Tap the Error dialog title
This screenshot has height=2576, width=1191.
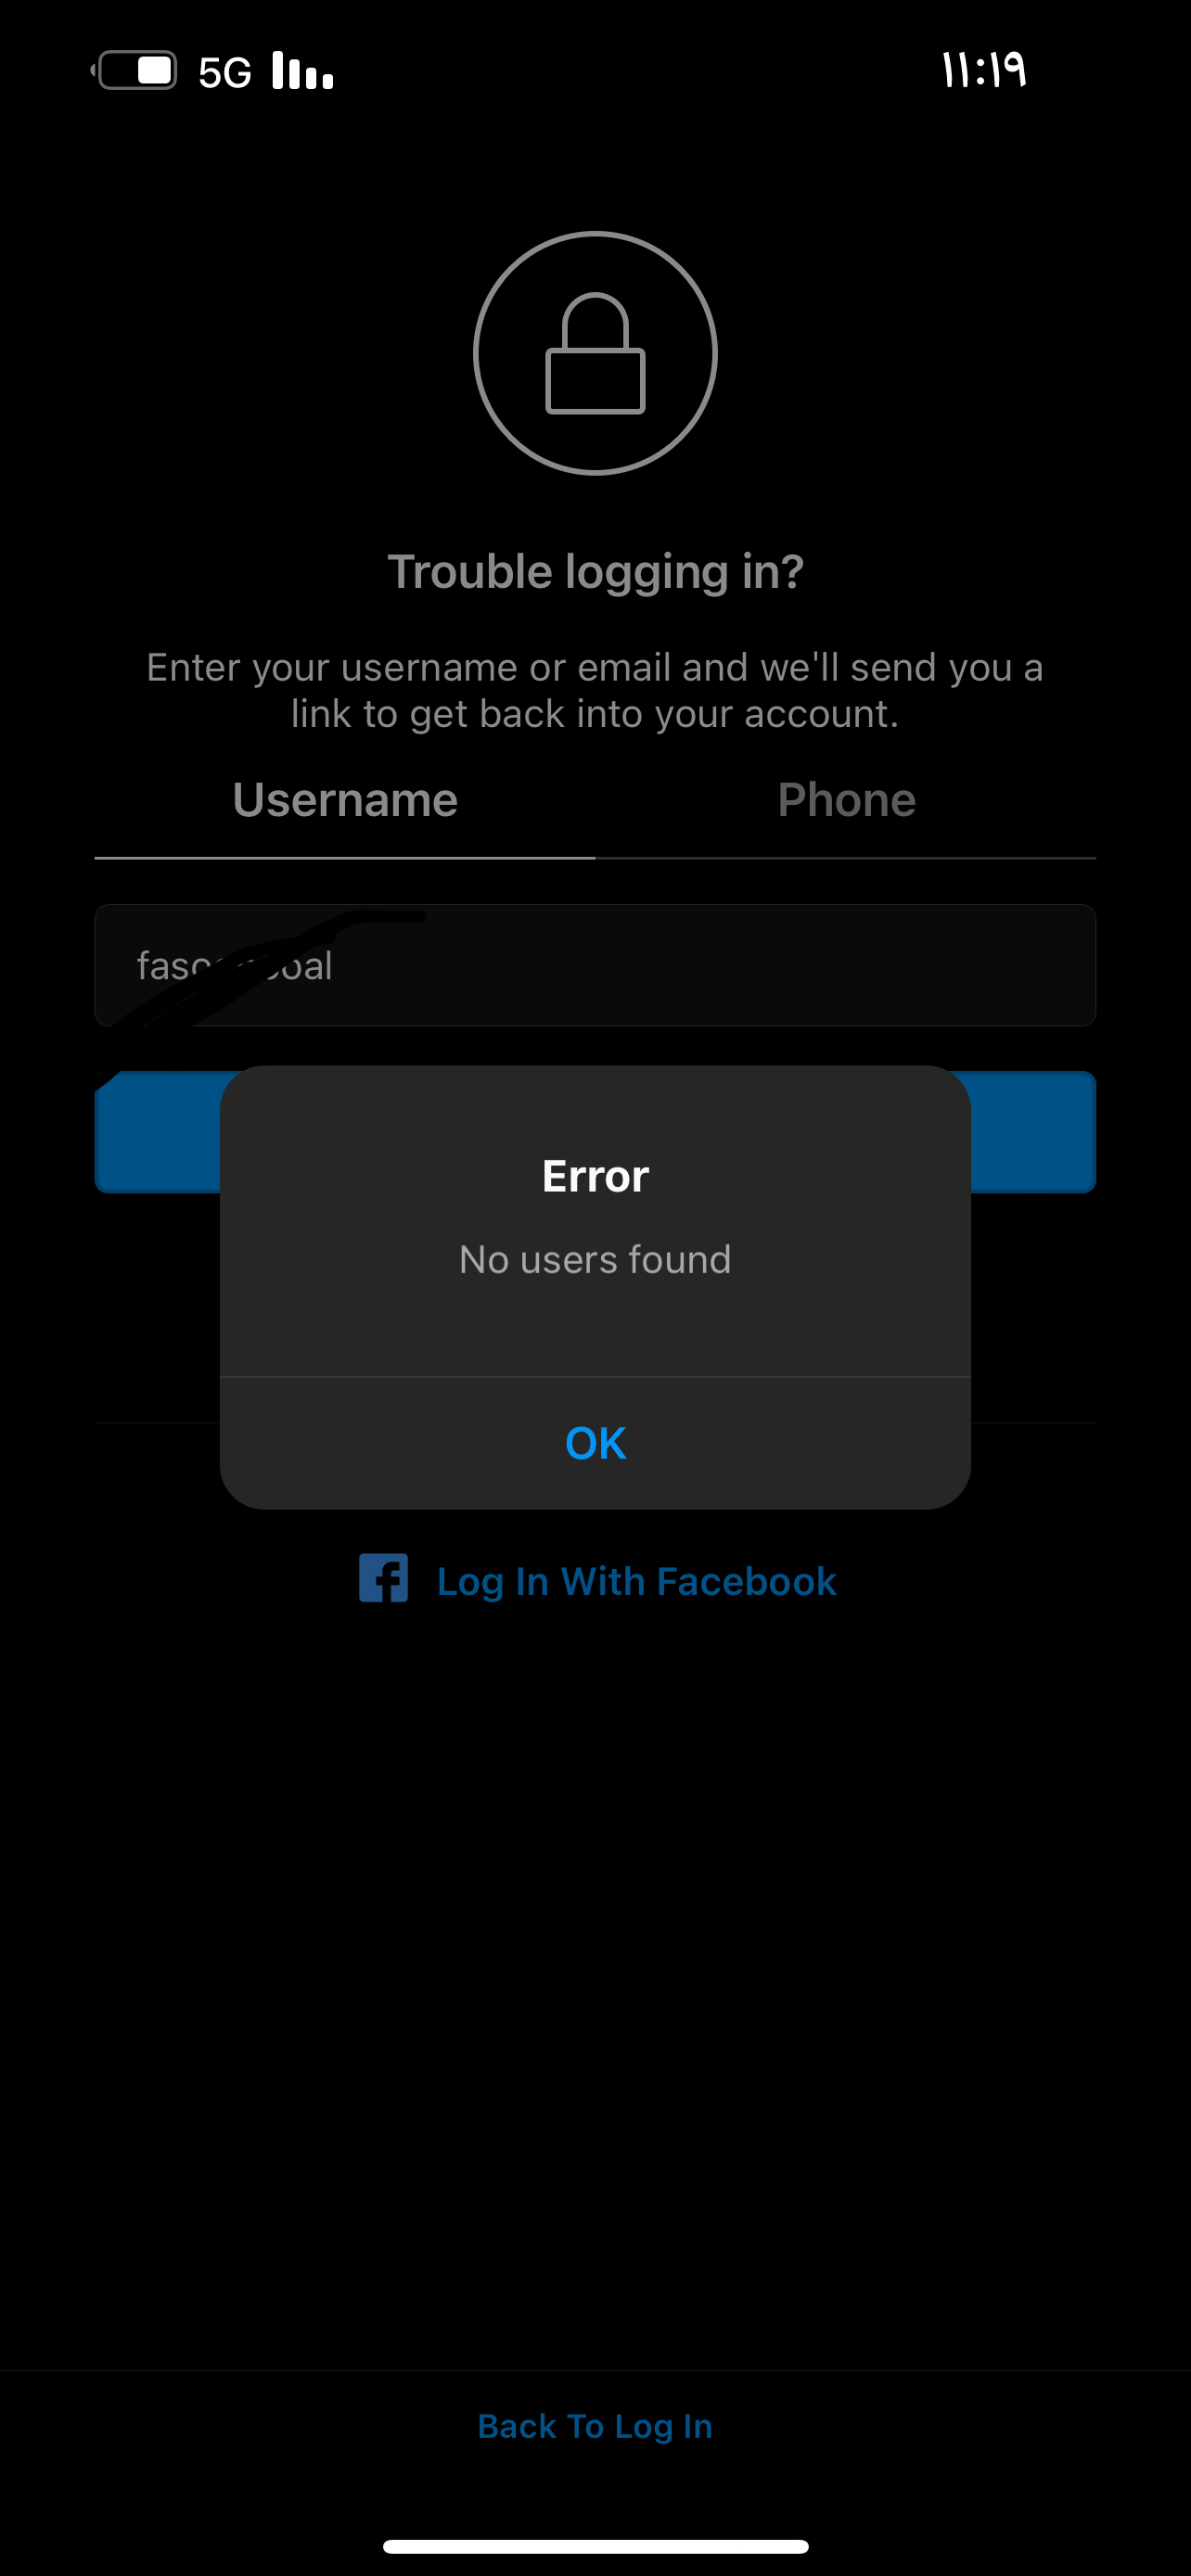click(x=595, y=1176)
